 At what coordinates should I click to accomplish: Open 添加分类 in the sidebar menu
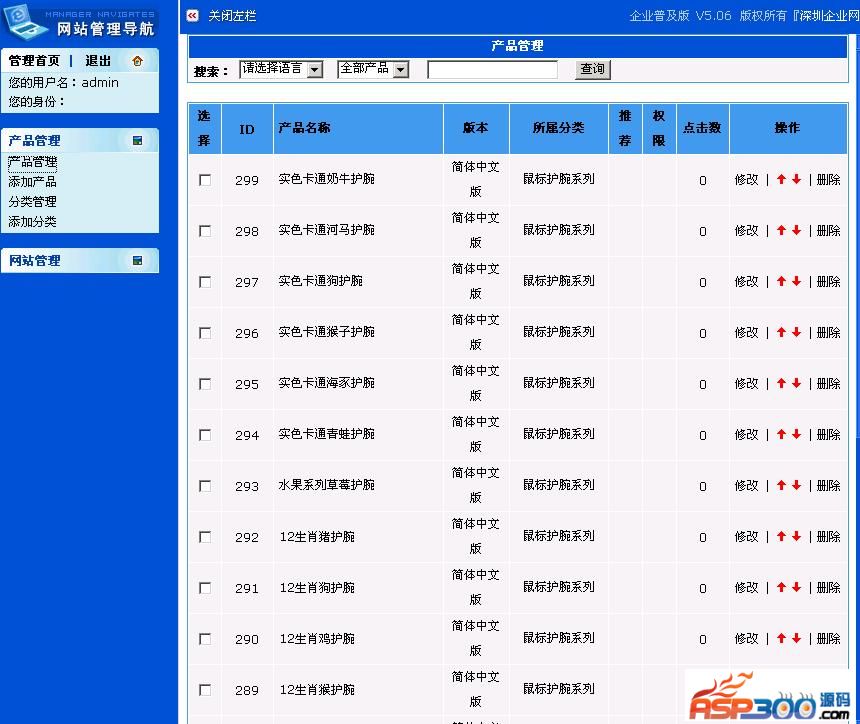point(32,222)
